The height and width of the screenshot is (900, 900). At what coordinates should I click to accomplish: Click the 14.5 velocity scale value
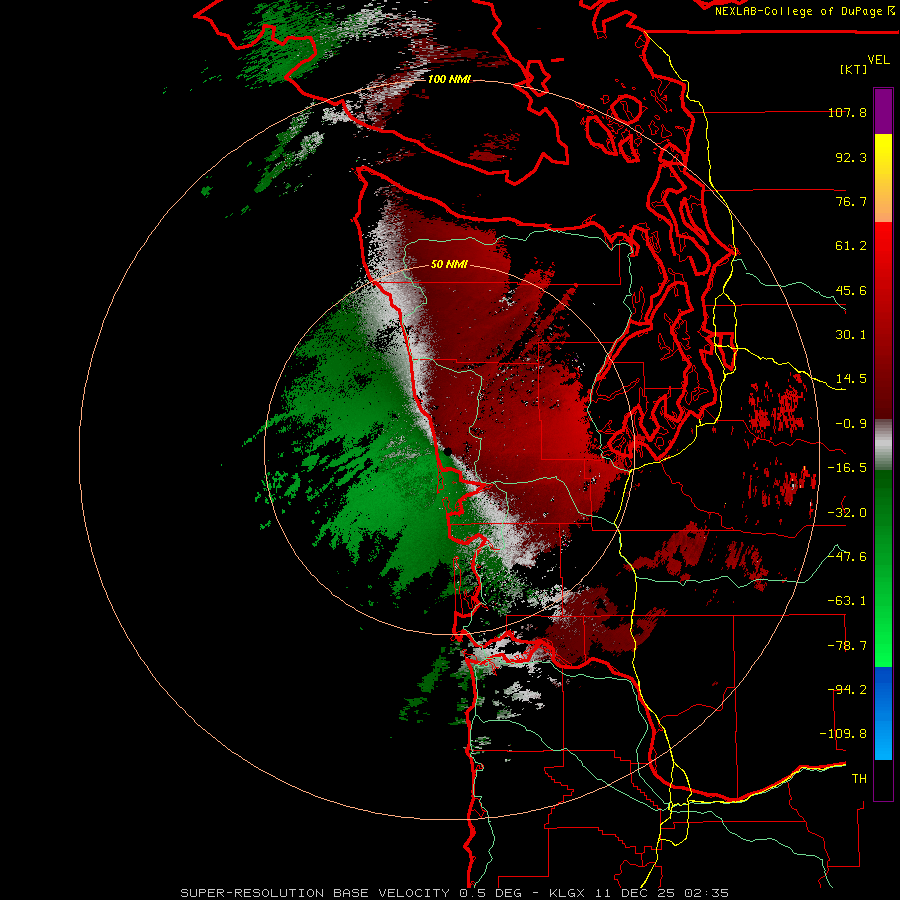click(x=851, y=379)
